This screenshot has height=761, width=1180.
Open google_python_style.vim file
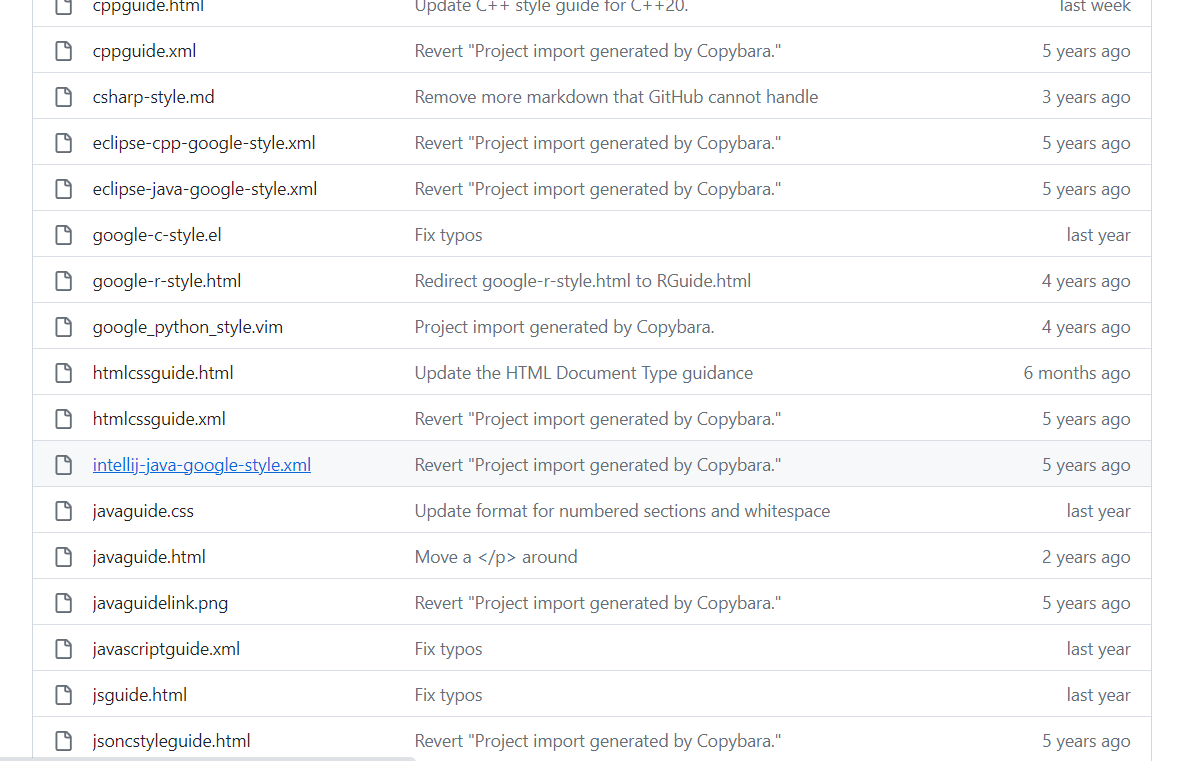coord(188,327)
